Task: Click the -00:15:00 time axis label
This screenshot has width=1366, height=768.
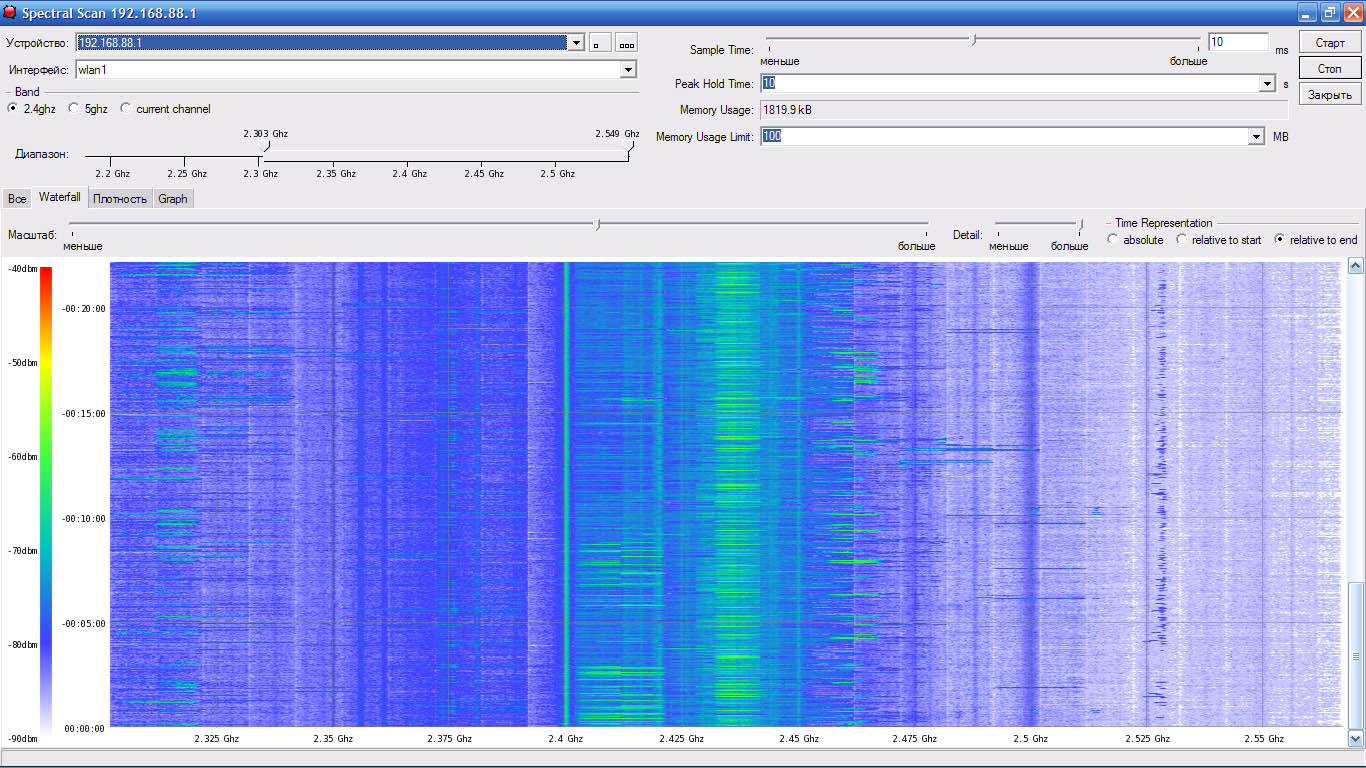Action: [84, 413]
